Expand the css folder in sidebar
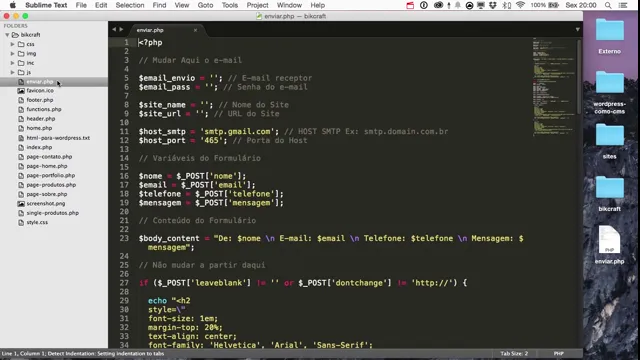This screenshot has height=360, width=640. pyautogui.click(x=13, y=44)
